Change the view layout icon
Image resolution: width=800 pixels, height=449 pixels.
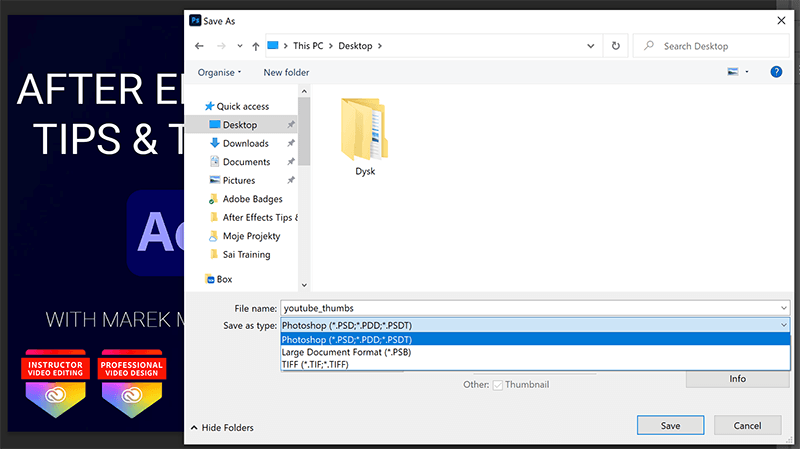[733, 72]
